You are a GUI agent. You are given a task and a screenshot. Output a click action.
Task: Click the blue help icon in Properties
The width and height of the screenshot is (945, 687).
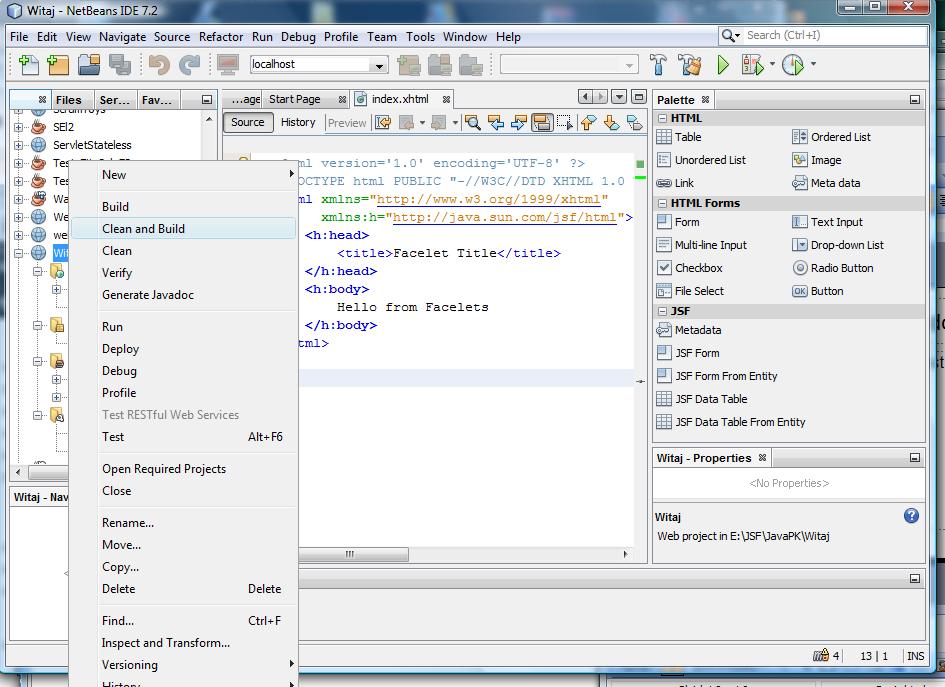click(911, 515)
